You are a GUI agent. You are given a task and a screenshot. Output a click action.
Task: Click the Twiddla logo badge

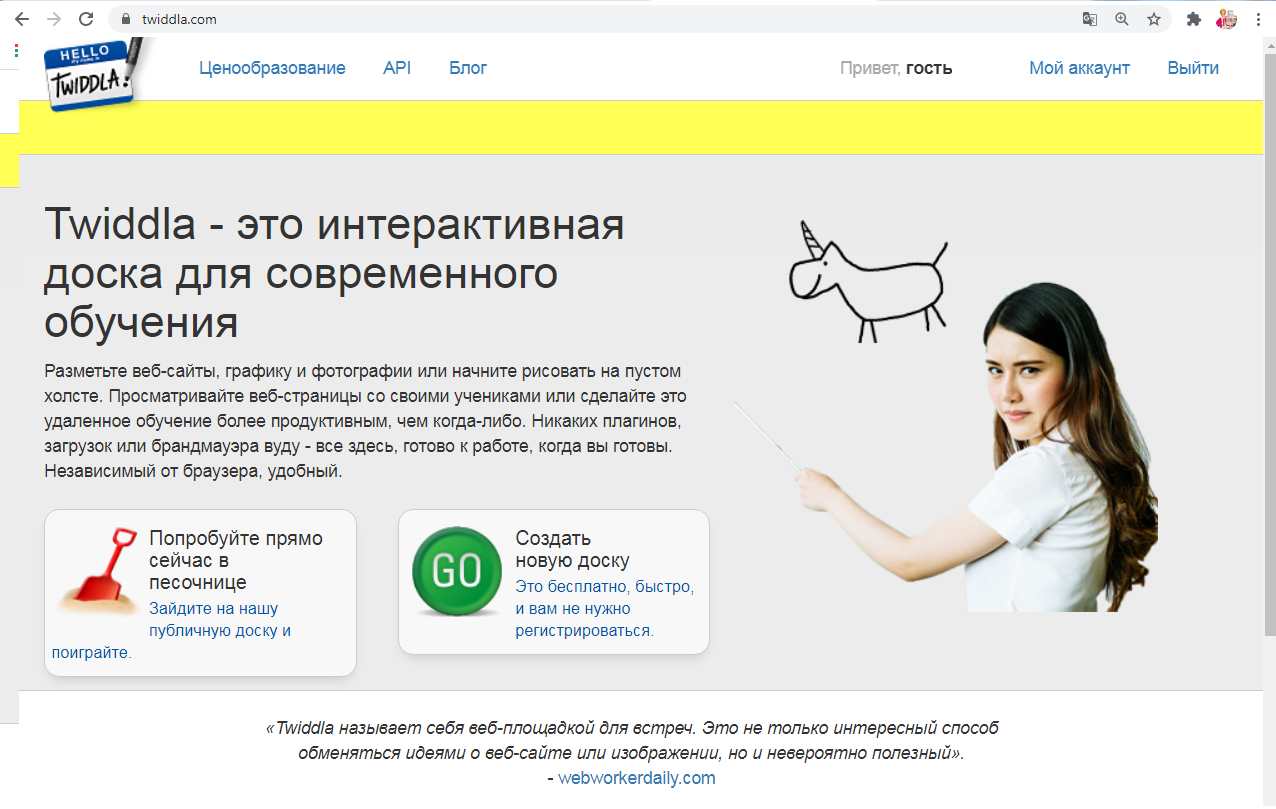95,74
